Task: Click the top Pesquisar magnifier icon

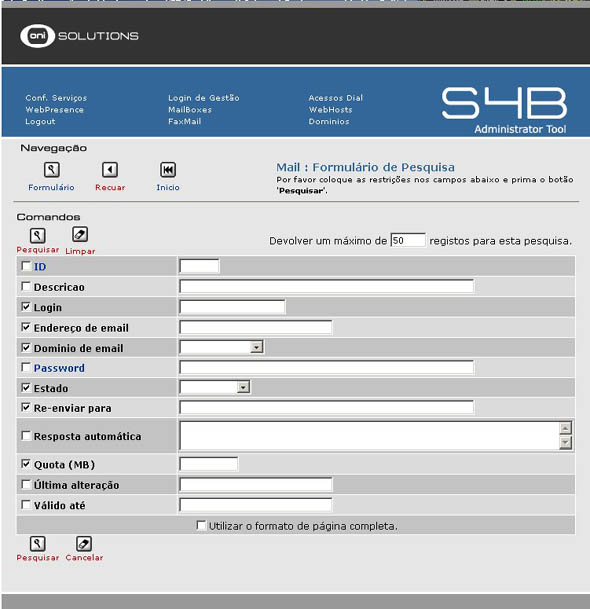Action: 37,235
